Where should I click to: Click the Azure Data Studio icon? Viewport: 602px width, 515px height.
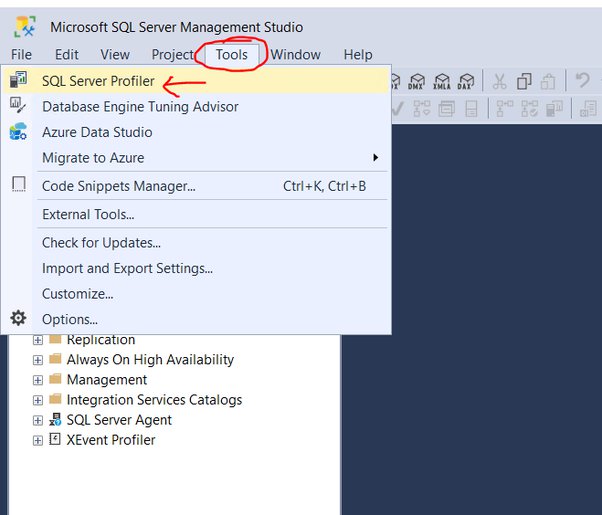(18, 131)
